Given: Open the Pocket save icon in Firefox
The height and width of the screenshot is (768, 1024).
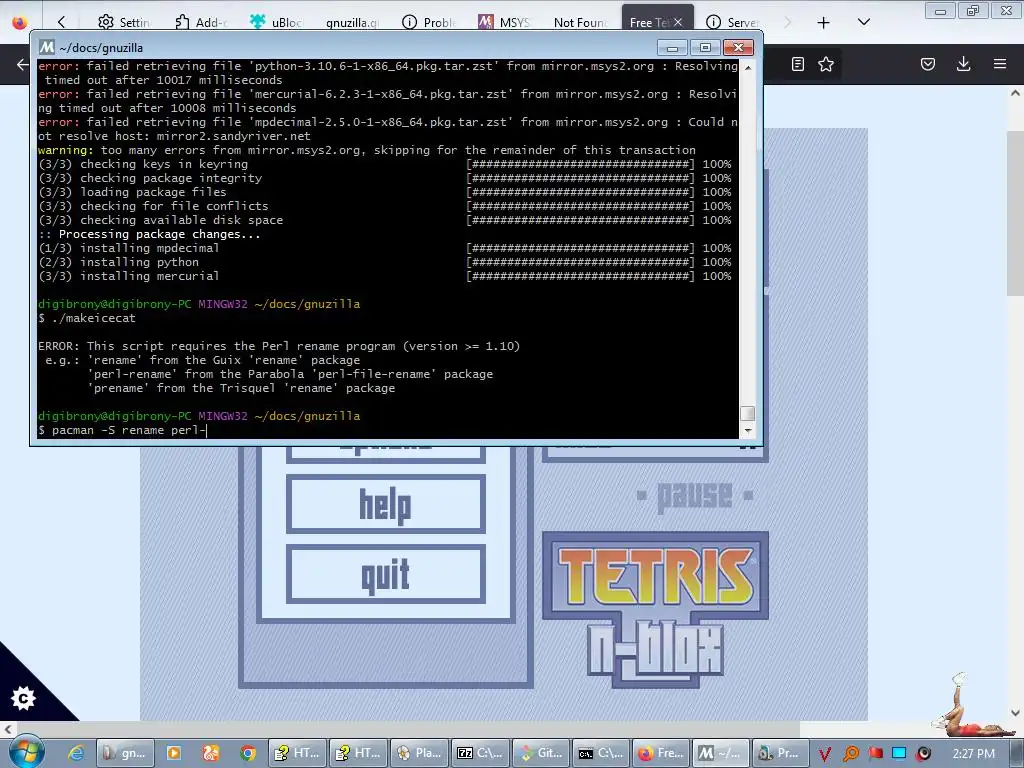Looking at the screenshot, I should tap(928, 64).
